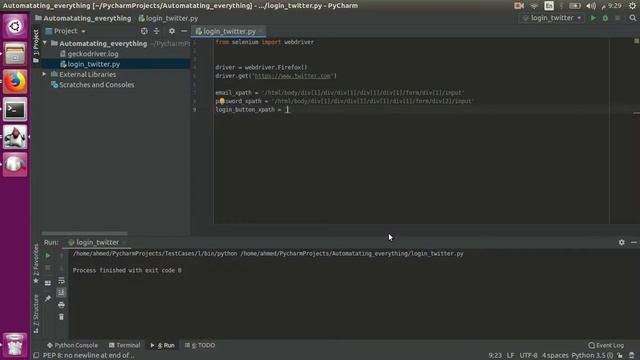Open the Ubuntu Dash from launcher

[x=15, y=27]
